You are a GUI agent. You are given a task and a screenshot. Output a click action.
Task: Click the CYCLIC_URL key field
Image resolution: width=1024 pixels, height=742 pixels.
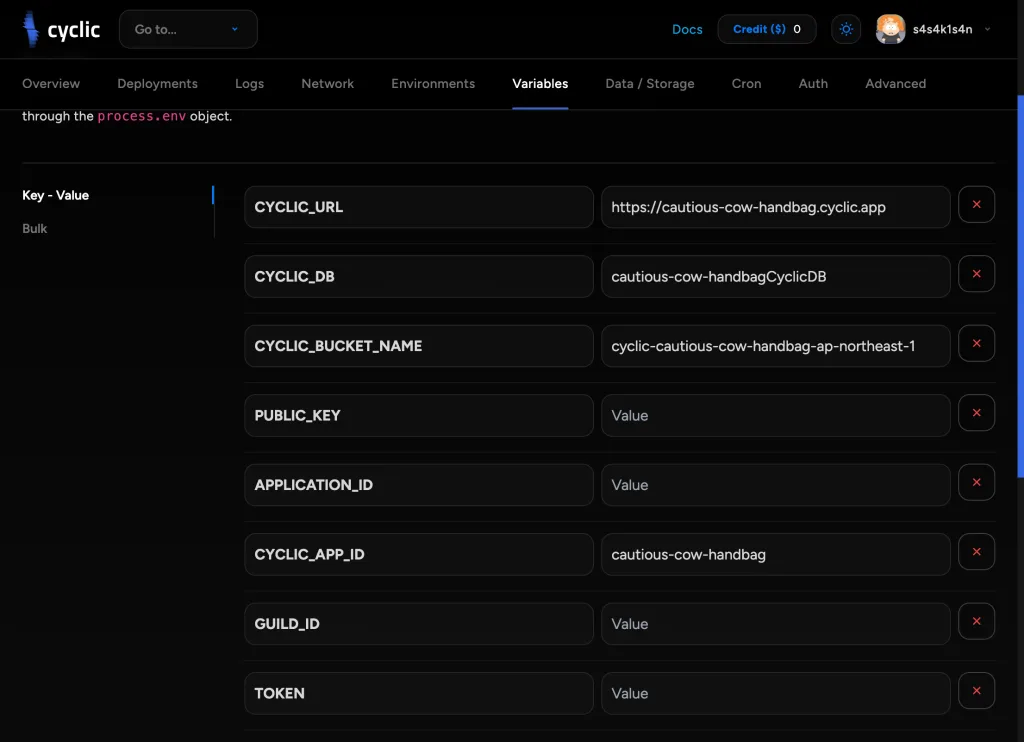coord(419,207)
